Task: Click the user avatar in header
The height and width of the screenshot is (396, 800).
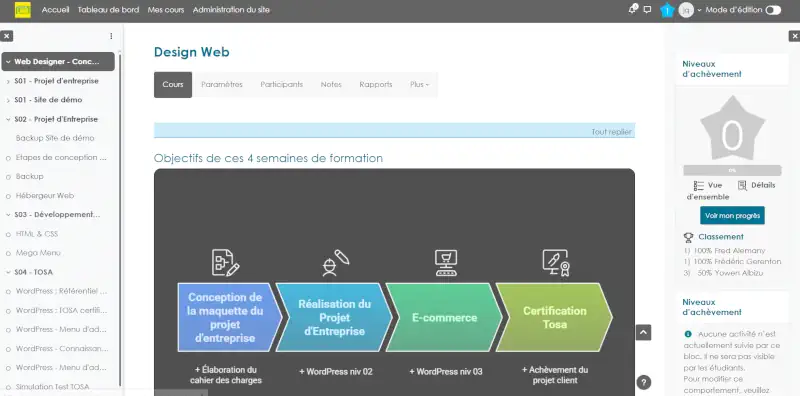Action: [686, 10]
